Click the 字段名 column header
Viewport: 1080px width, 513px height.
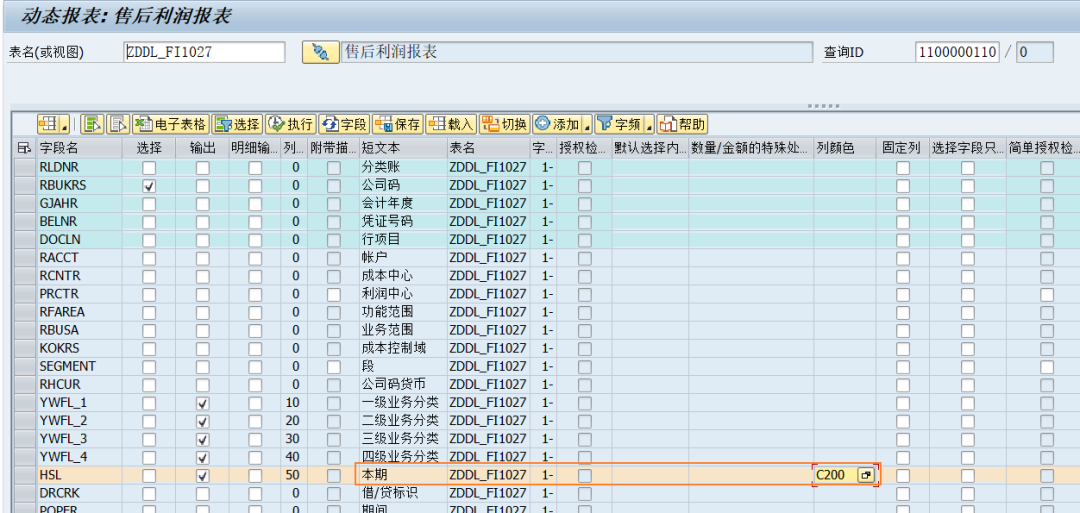pos(79,147)
